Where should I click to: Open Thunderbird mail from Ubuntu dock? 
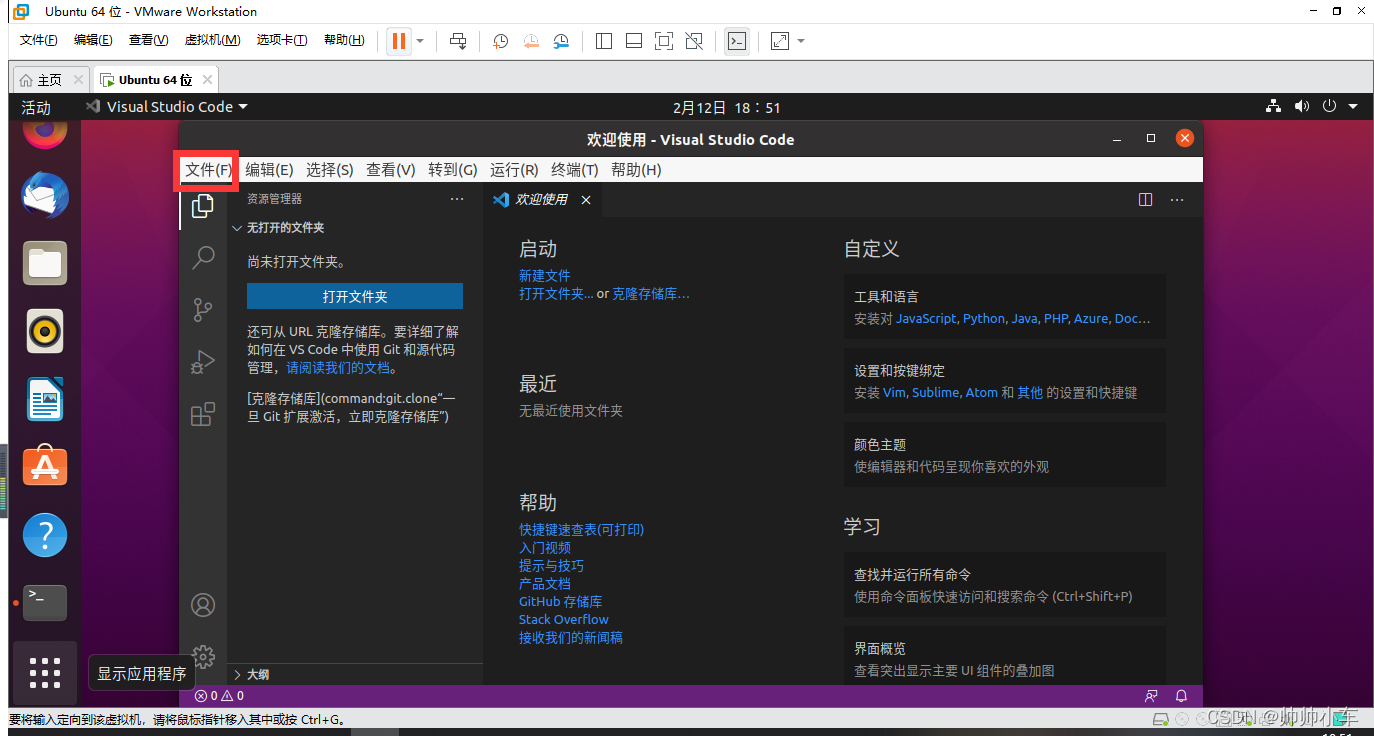pyautogui.click(x=45, y=197)
